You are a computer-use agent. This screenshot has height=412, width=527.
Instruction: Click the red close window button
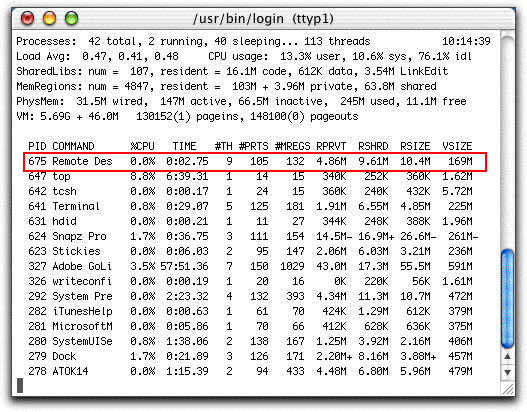tap(28, 18)
